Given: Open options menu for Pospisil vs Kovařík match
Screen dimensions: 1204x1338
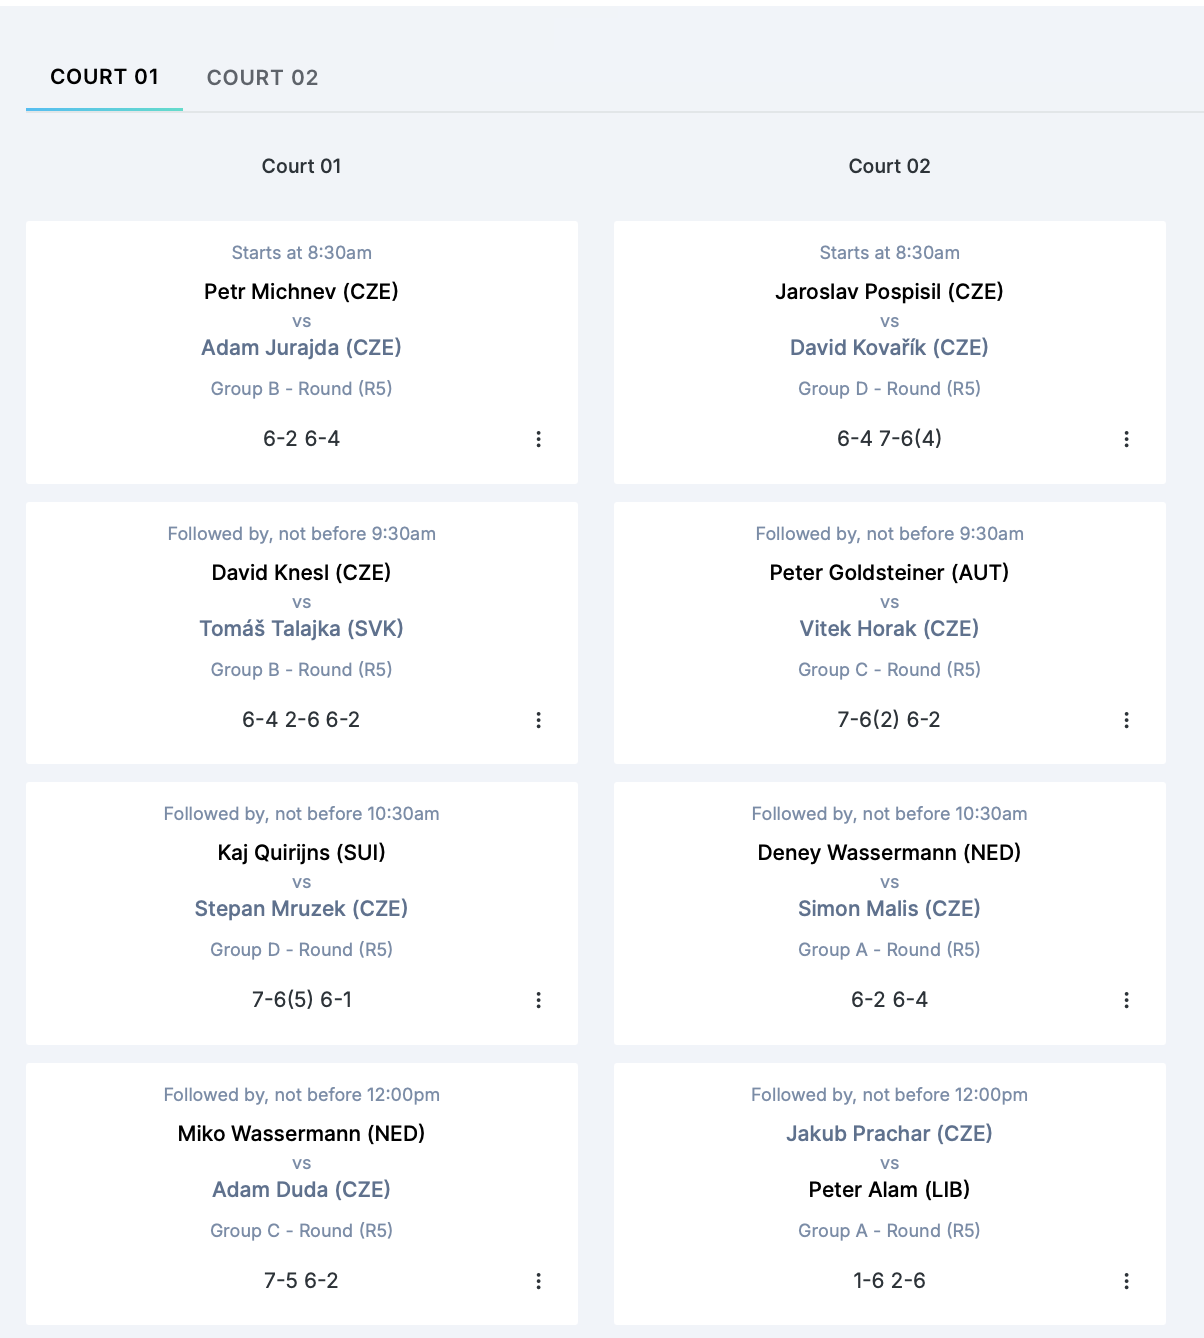Looking at the screenshot, I should 1126,439.
